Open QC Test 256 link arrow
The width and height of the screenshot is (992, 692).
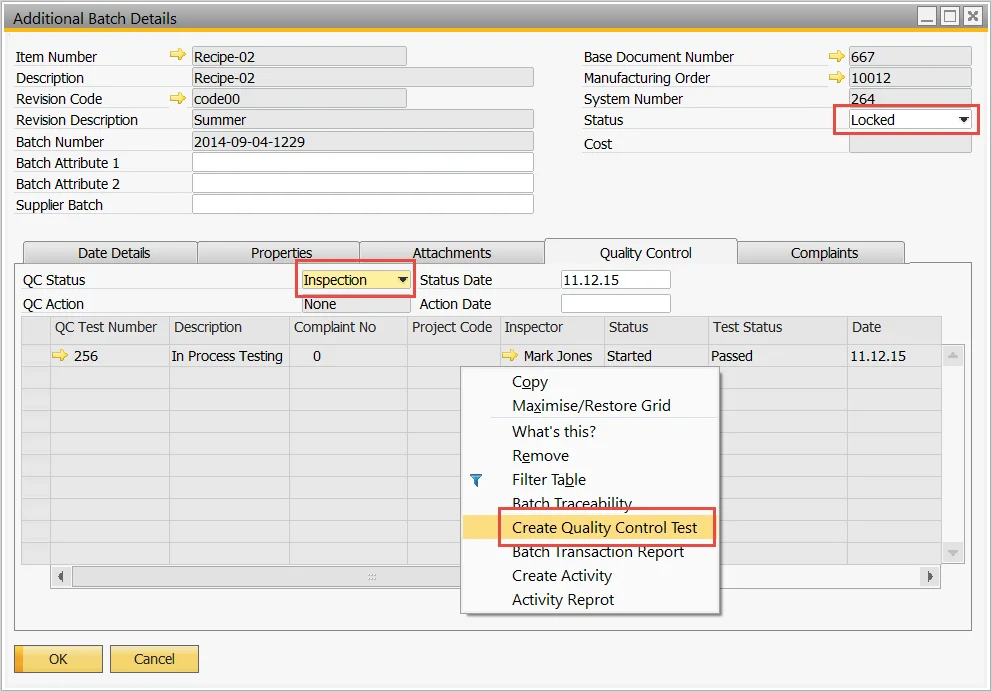coord(60,355)
